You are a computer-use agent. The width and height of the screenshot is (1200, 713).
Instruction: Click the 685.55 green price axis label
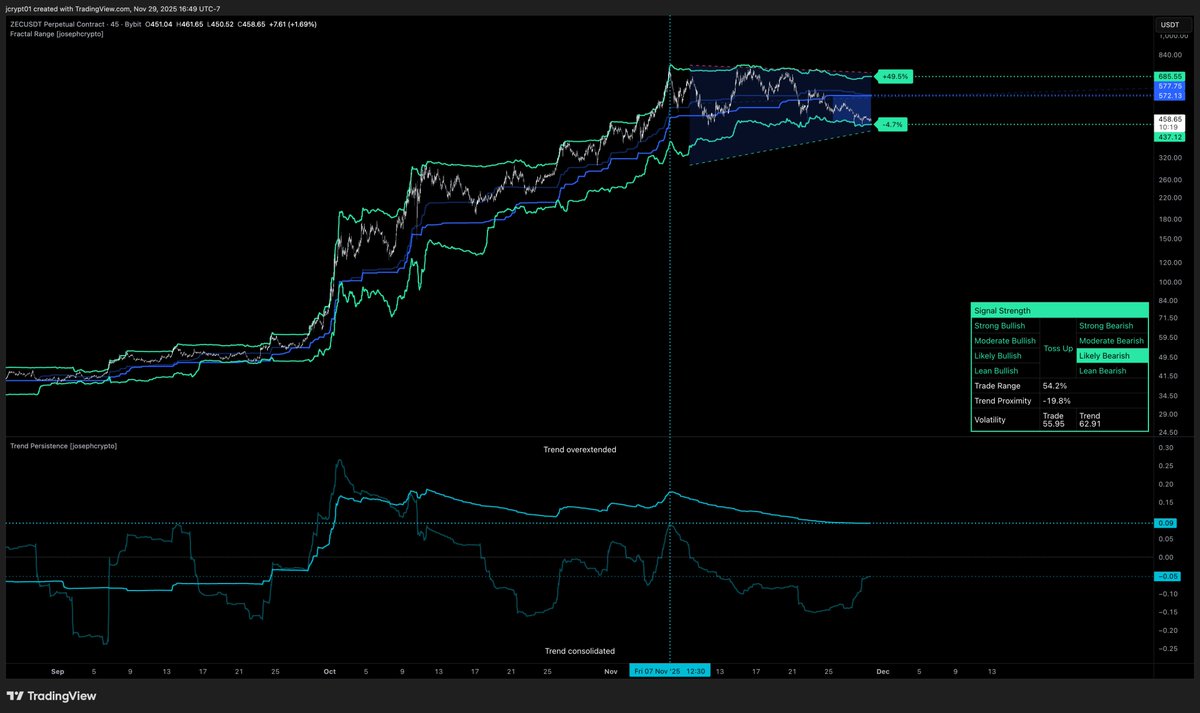1170,77
